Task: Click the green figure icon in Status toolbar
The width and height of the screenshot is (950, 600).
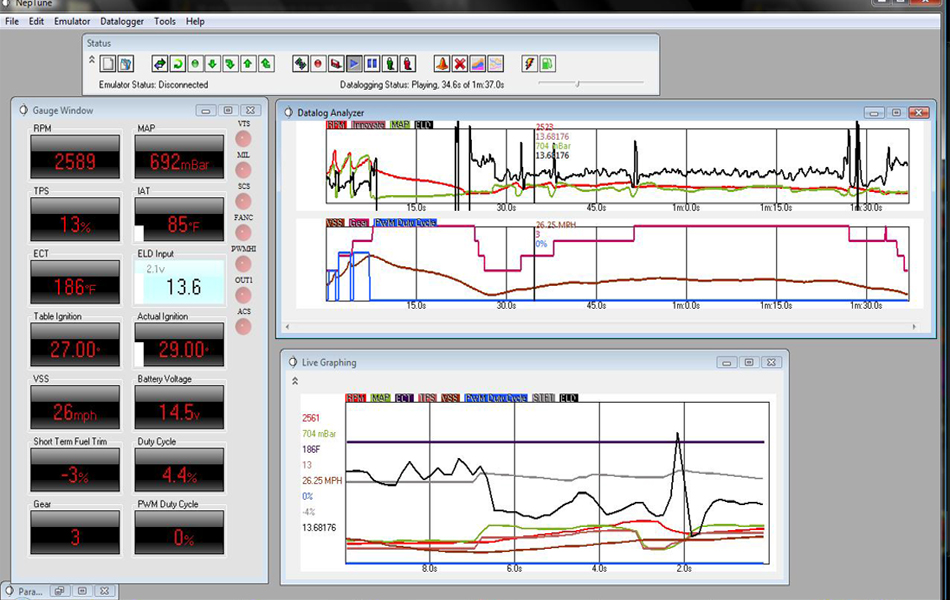Action: coord(390,64)
